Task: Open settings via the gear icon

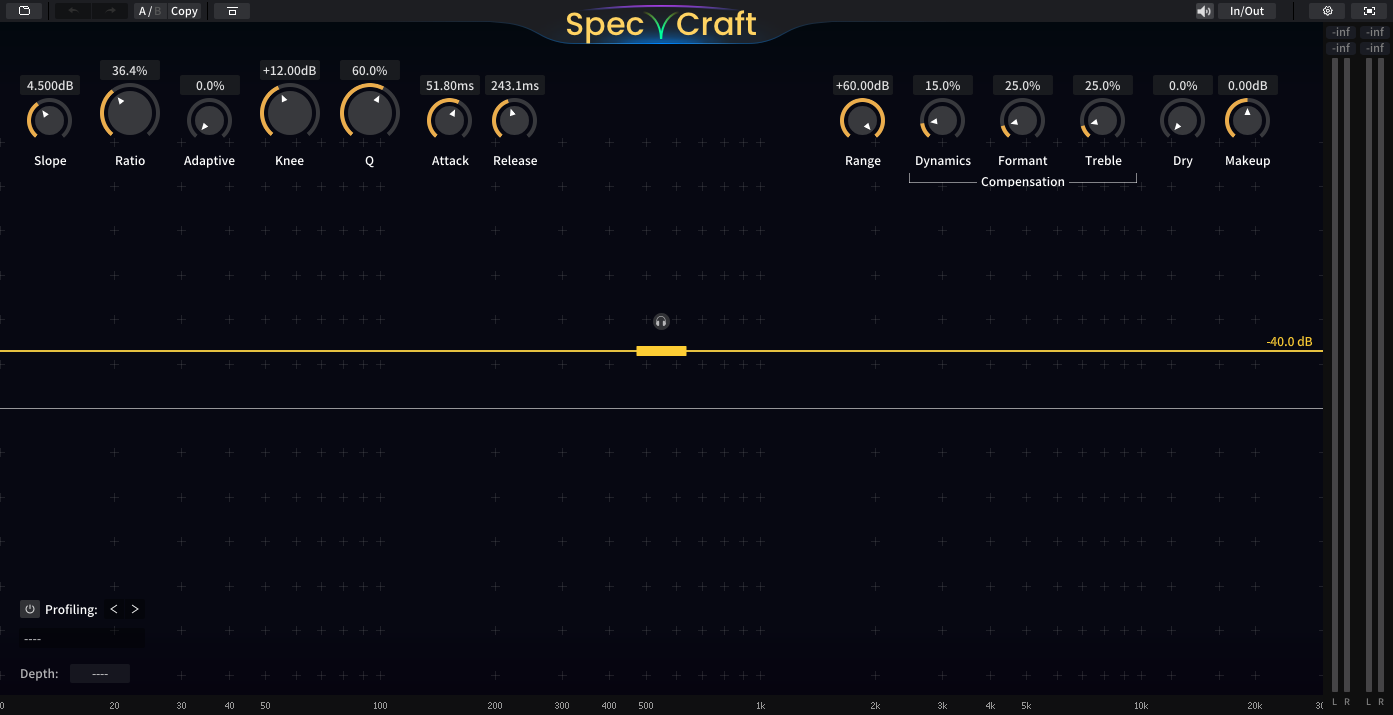Action: pyautogui.click(x=1327, y=11)
